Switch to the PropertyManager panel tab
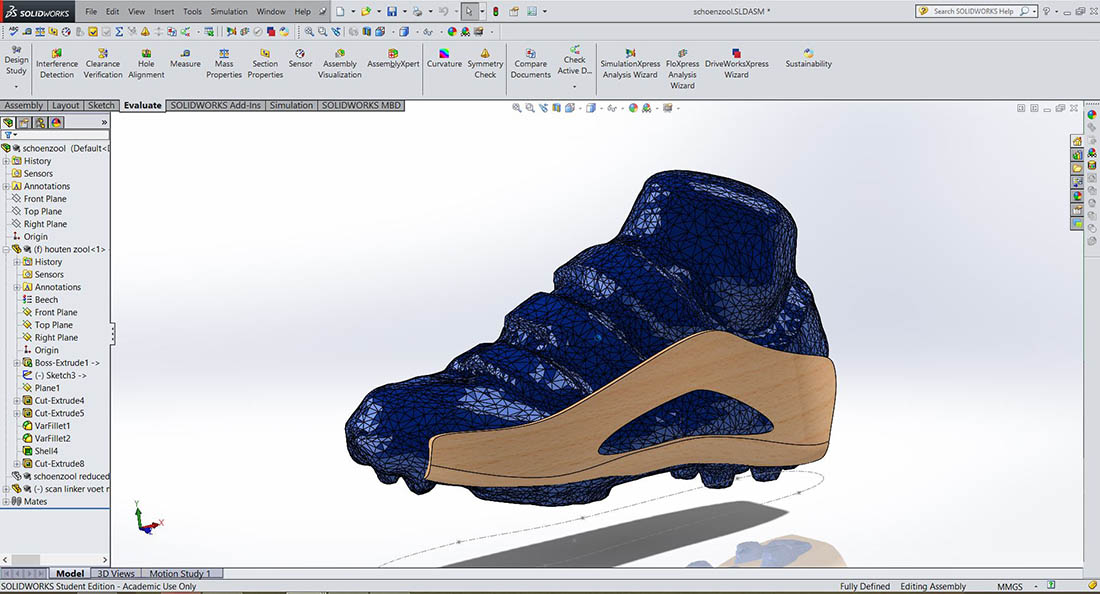The image size is (1100, 594). click(x=25, y=122)
